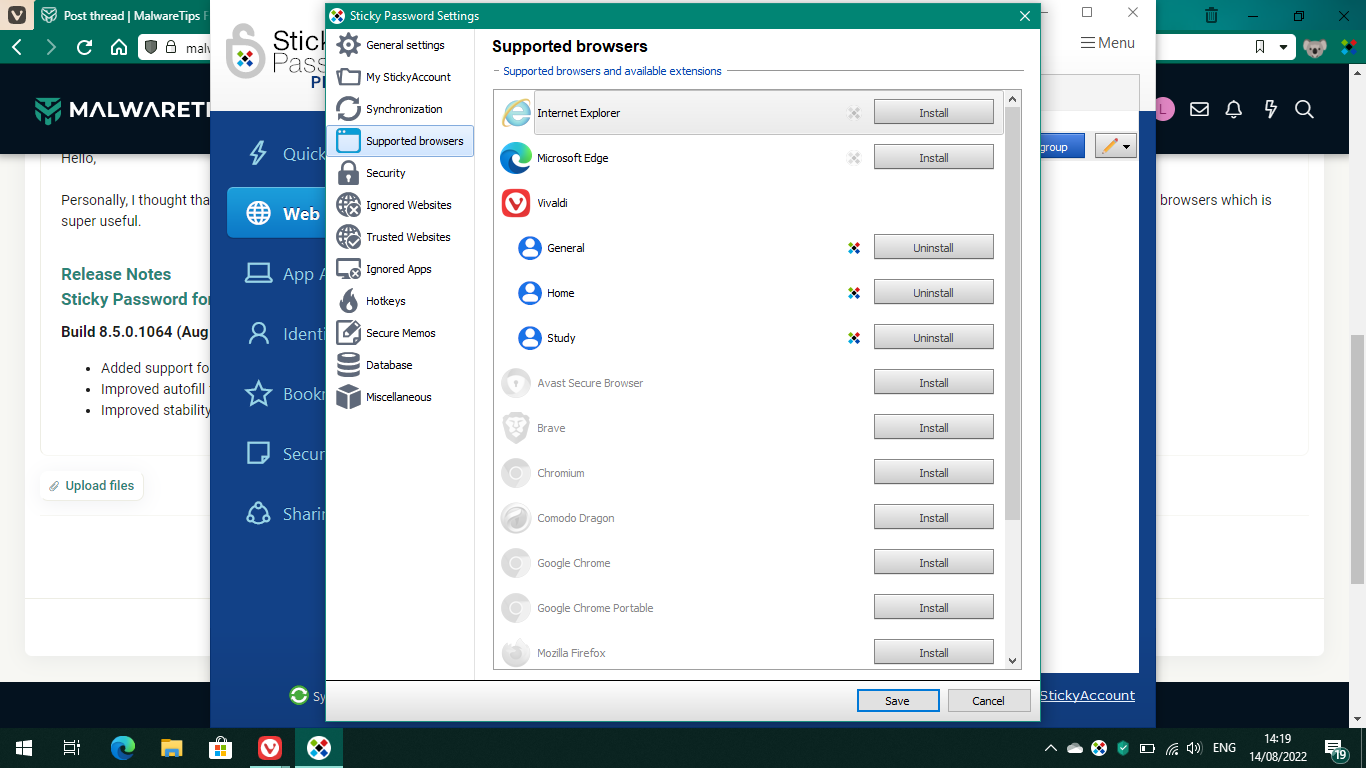
Task: Open MalwareTips What's new lightning icon
Action: click(x=1270, y=109)
